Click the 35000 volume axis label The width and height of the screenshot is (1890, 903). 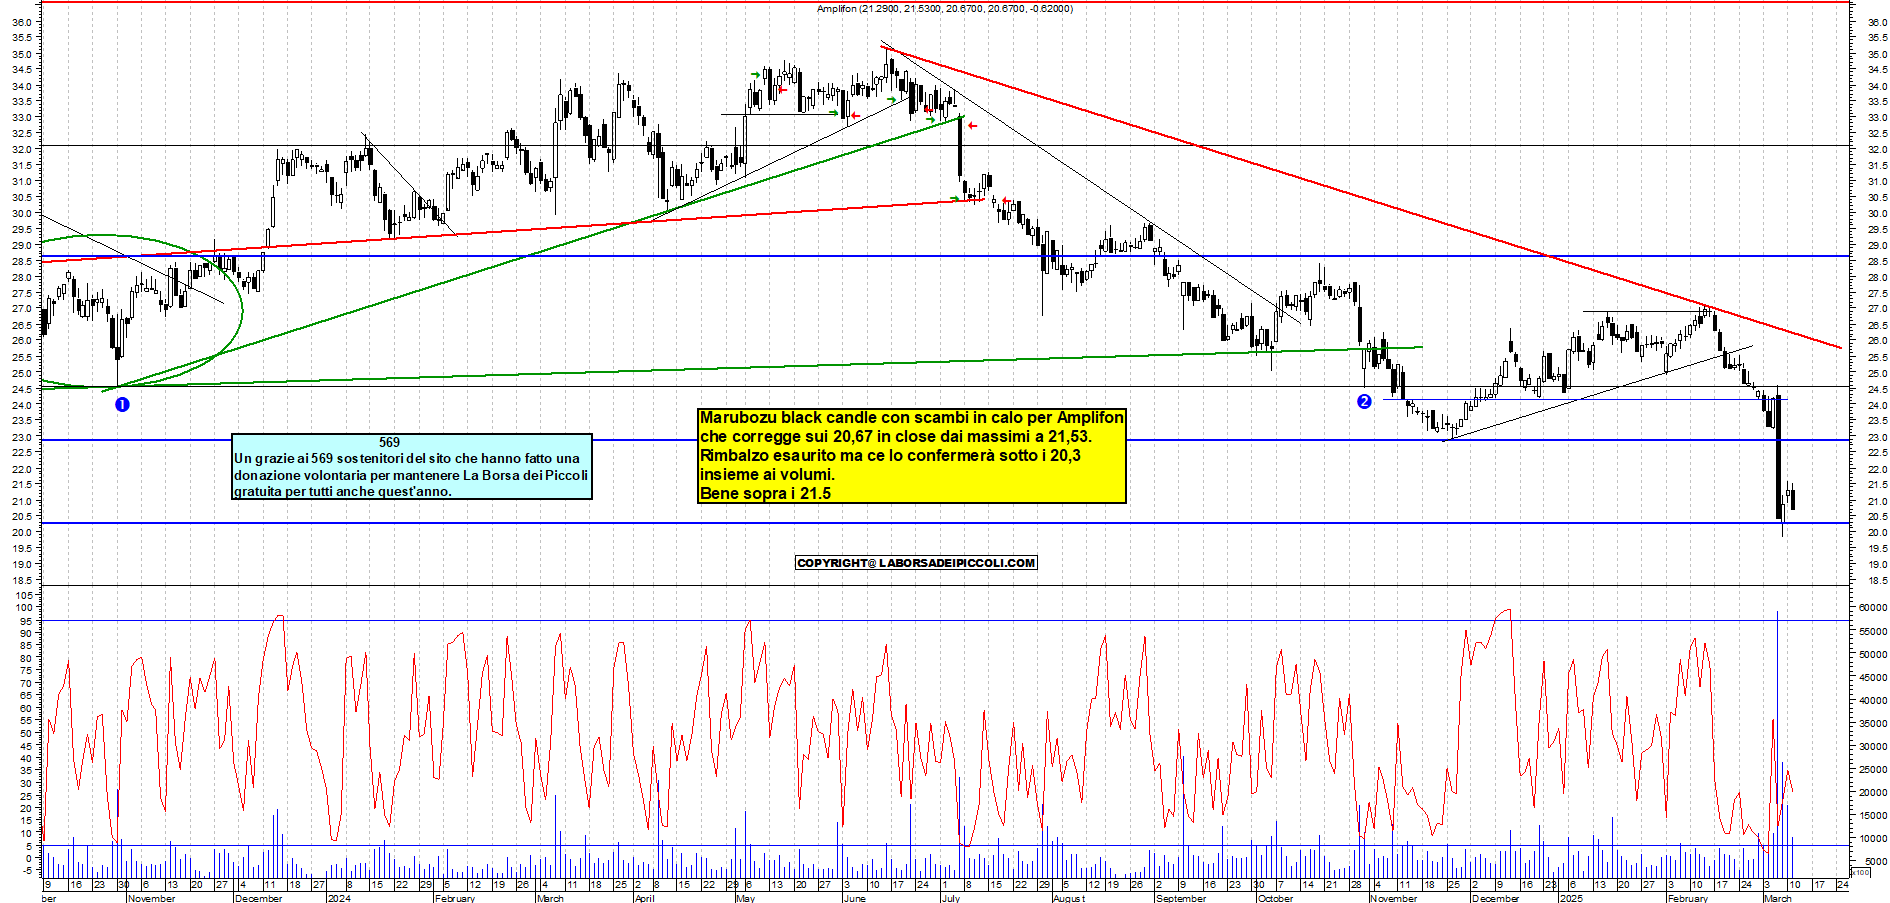(1873, 723)
